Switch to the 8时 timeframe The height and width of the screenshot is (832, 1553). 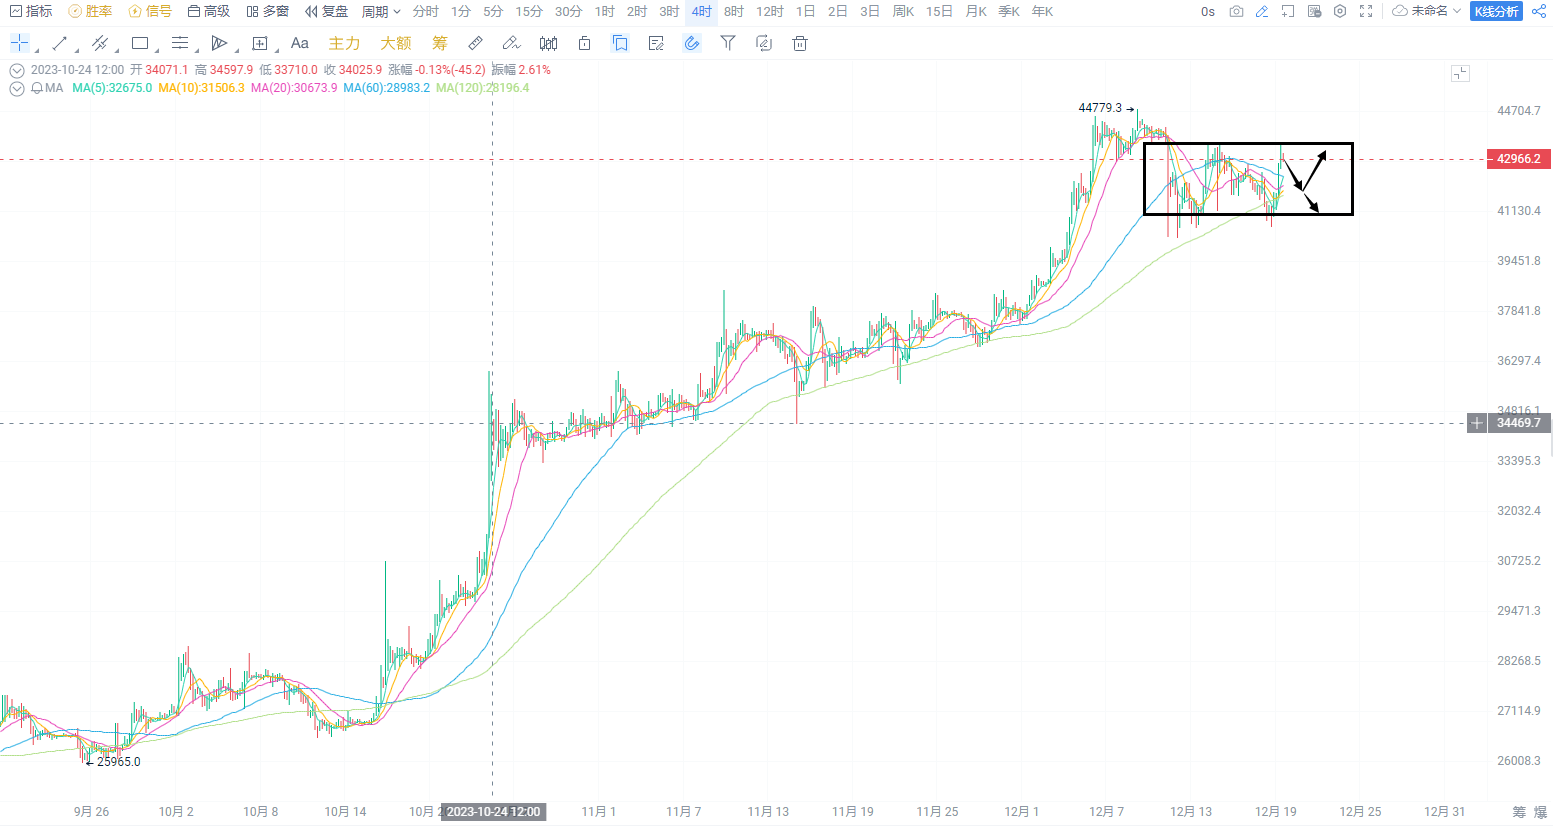pos(734,11)
